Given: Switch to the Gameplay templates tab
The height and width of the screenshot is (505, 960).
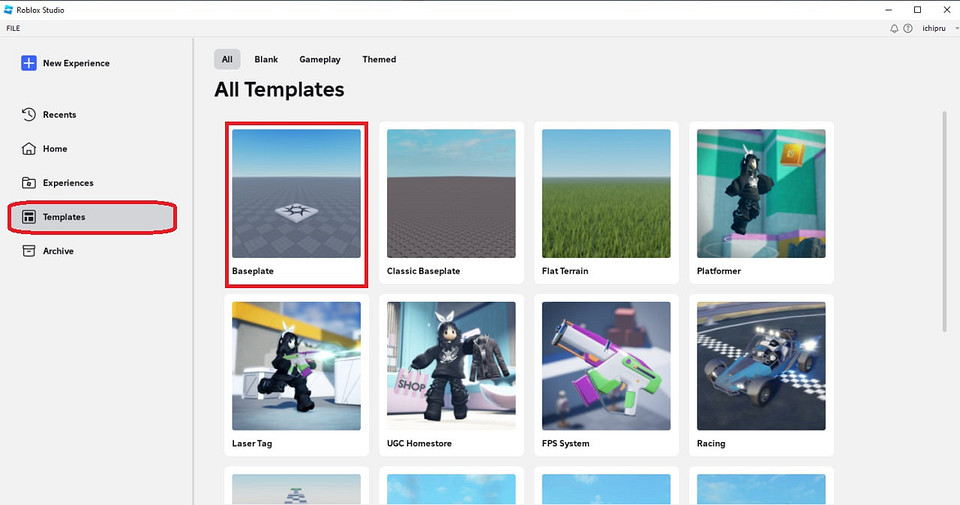Looking at the screenshot, I should [x=320, y=60].
